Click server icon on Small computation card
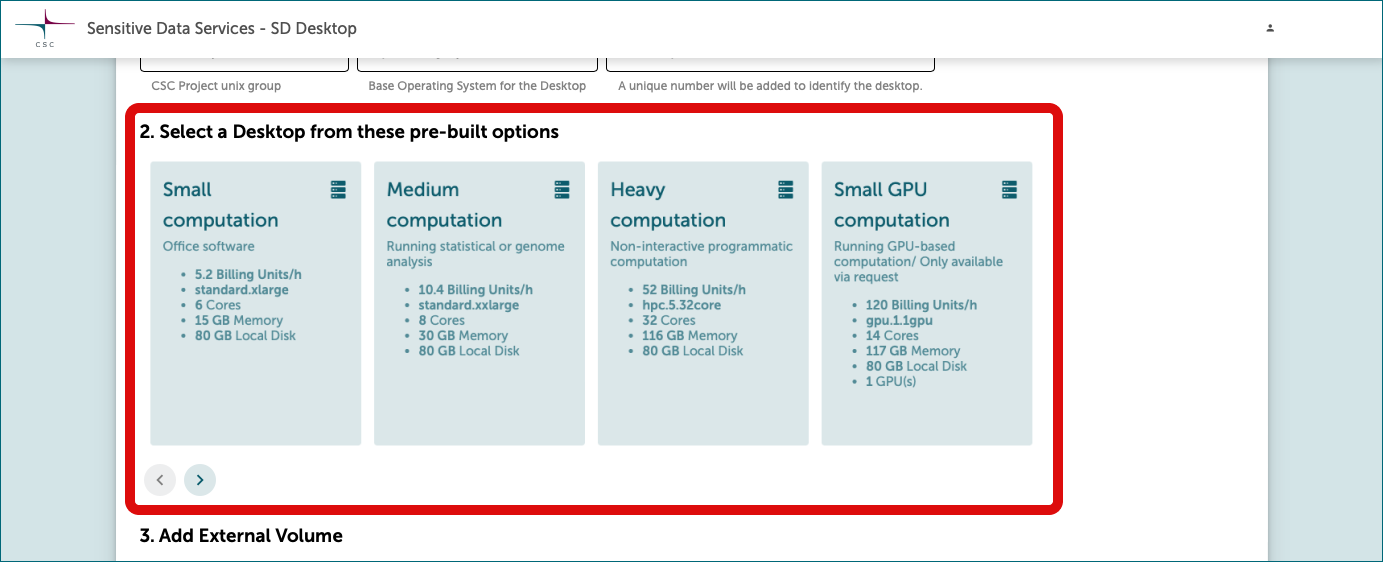 339,189
